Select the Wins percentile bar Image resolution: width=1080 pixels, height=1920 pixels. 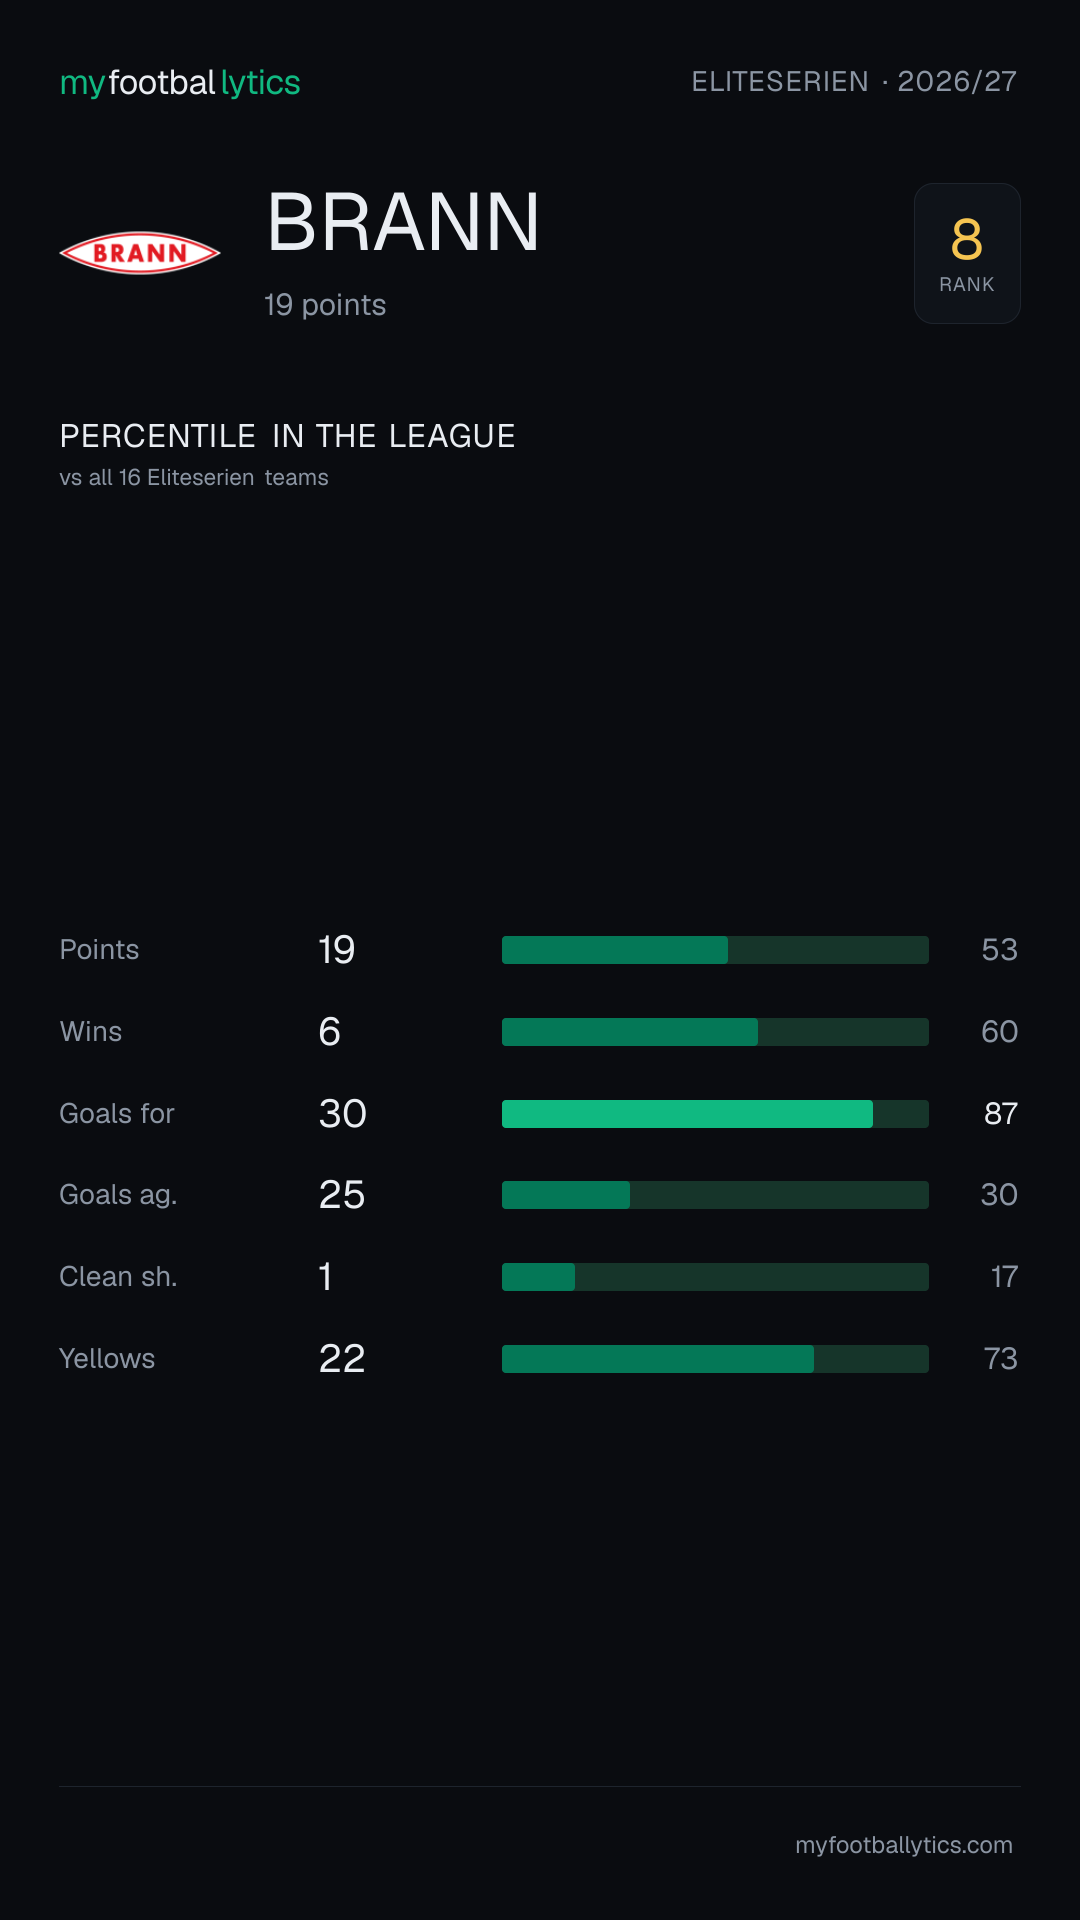point(715,1032)
